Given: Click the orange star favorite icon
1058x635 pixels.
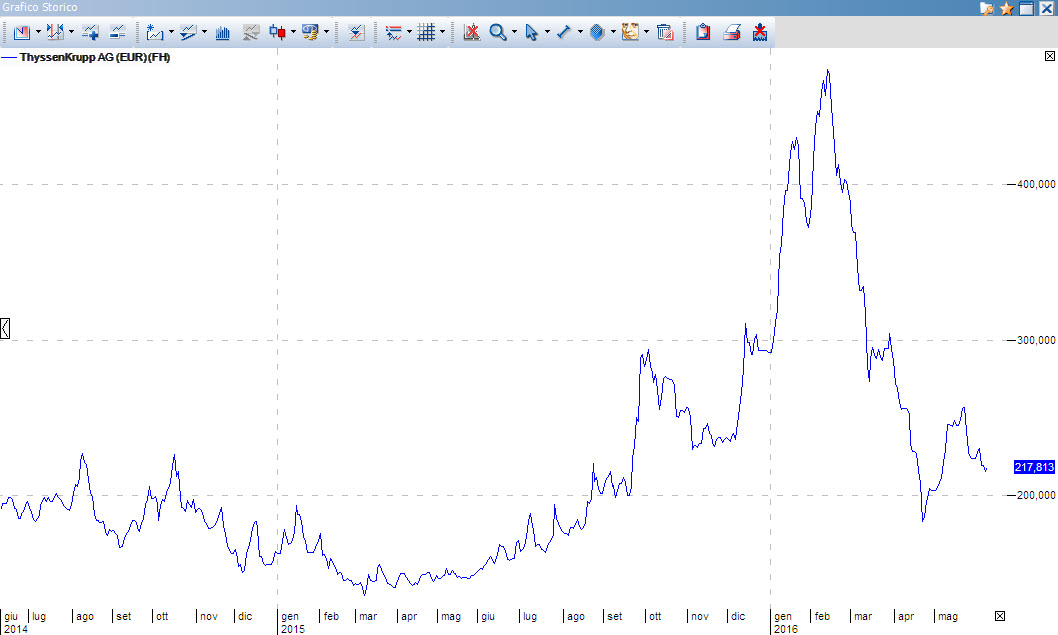Looking at the screenshot, I should click(1007, 8).
